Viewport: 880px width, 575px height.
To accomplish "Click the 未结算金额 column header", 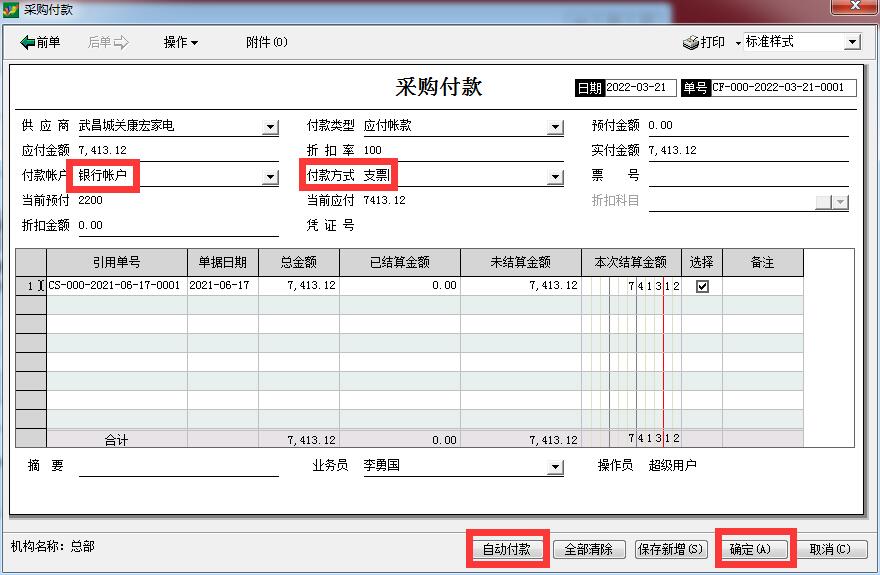I will click(x=521, y=263).
